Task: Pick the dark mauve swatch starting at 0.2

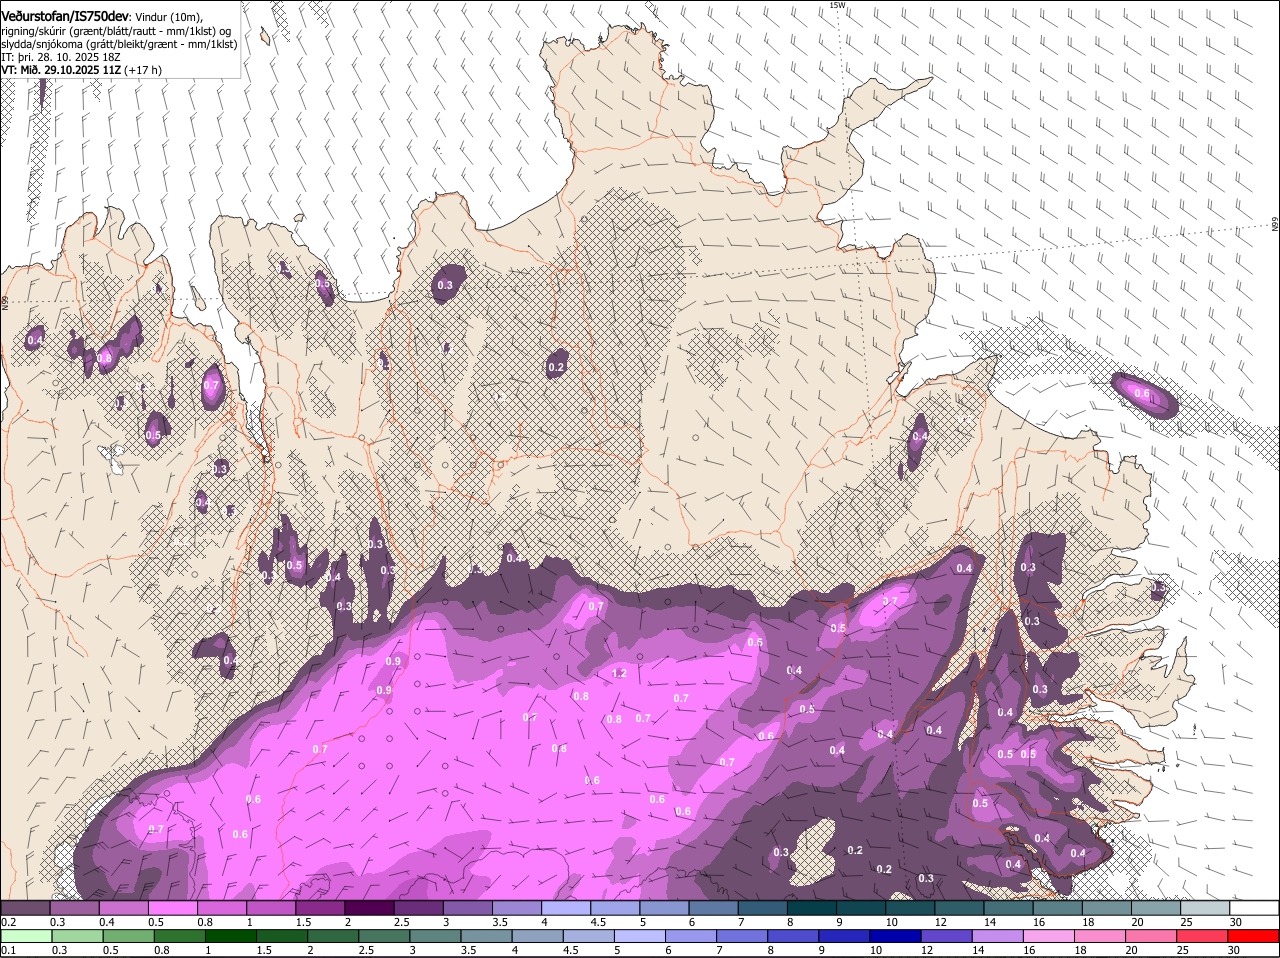Action: click(x=26, y=908)
